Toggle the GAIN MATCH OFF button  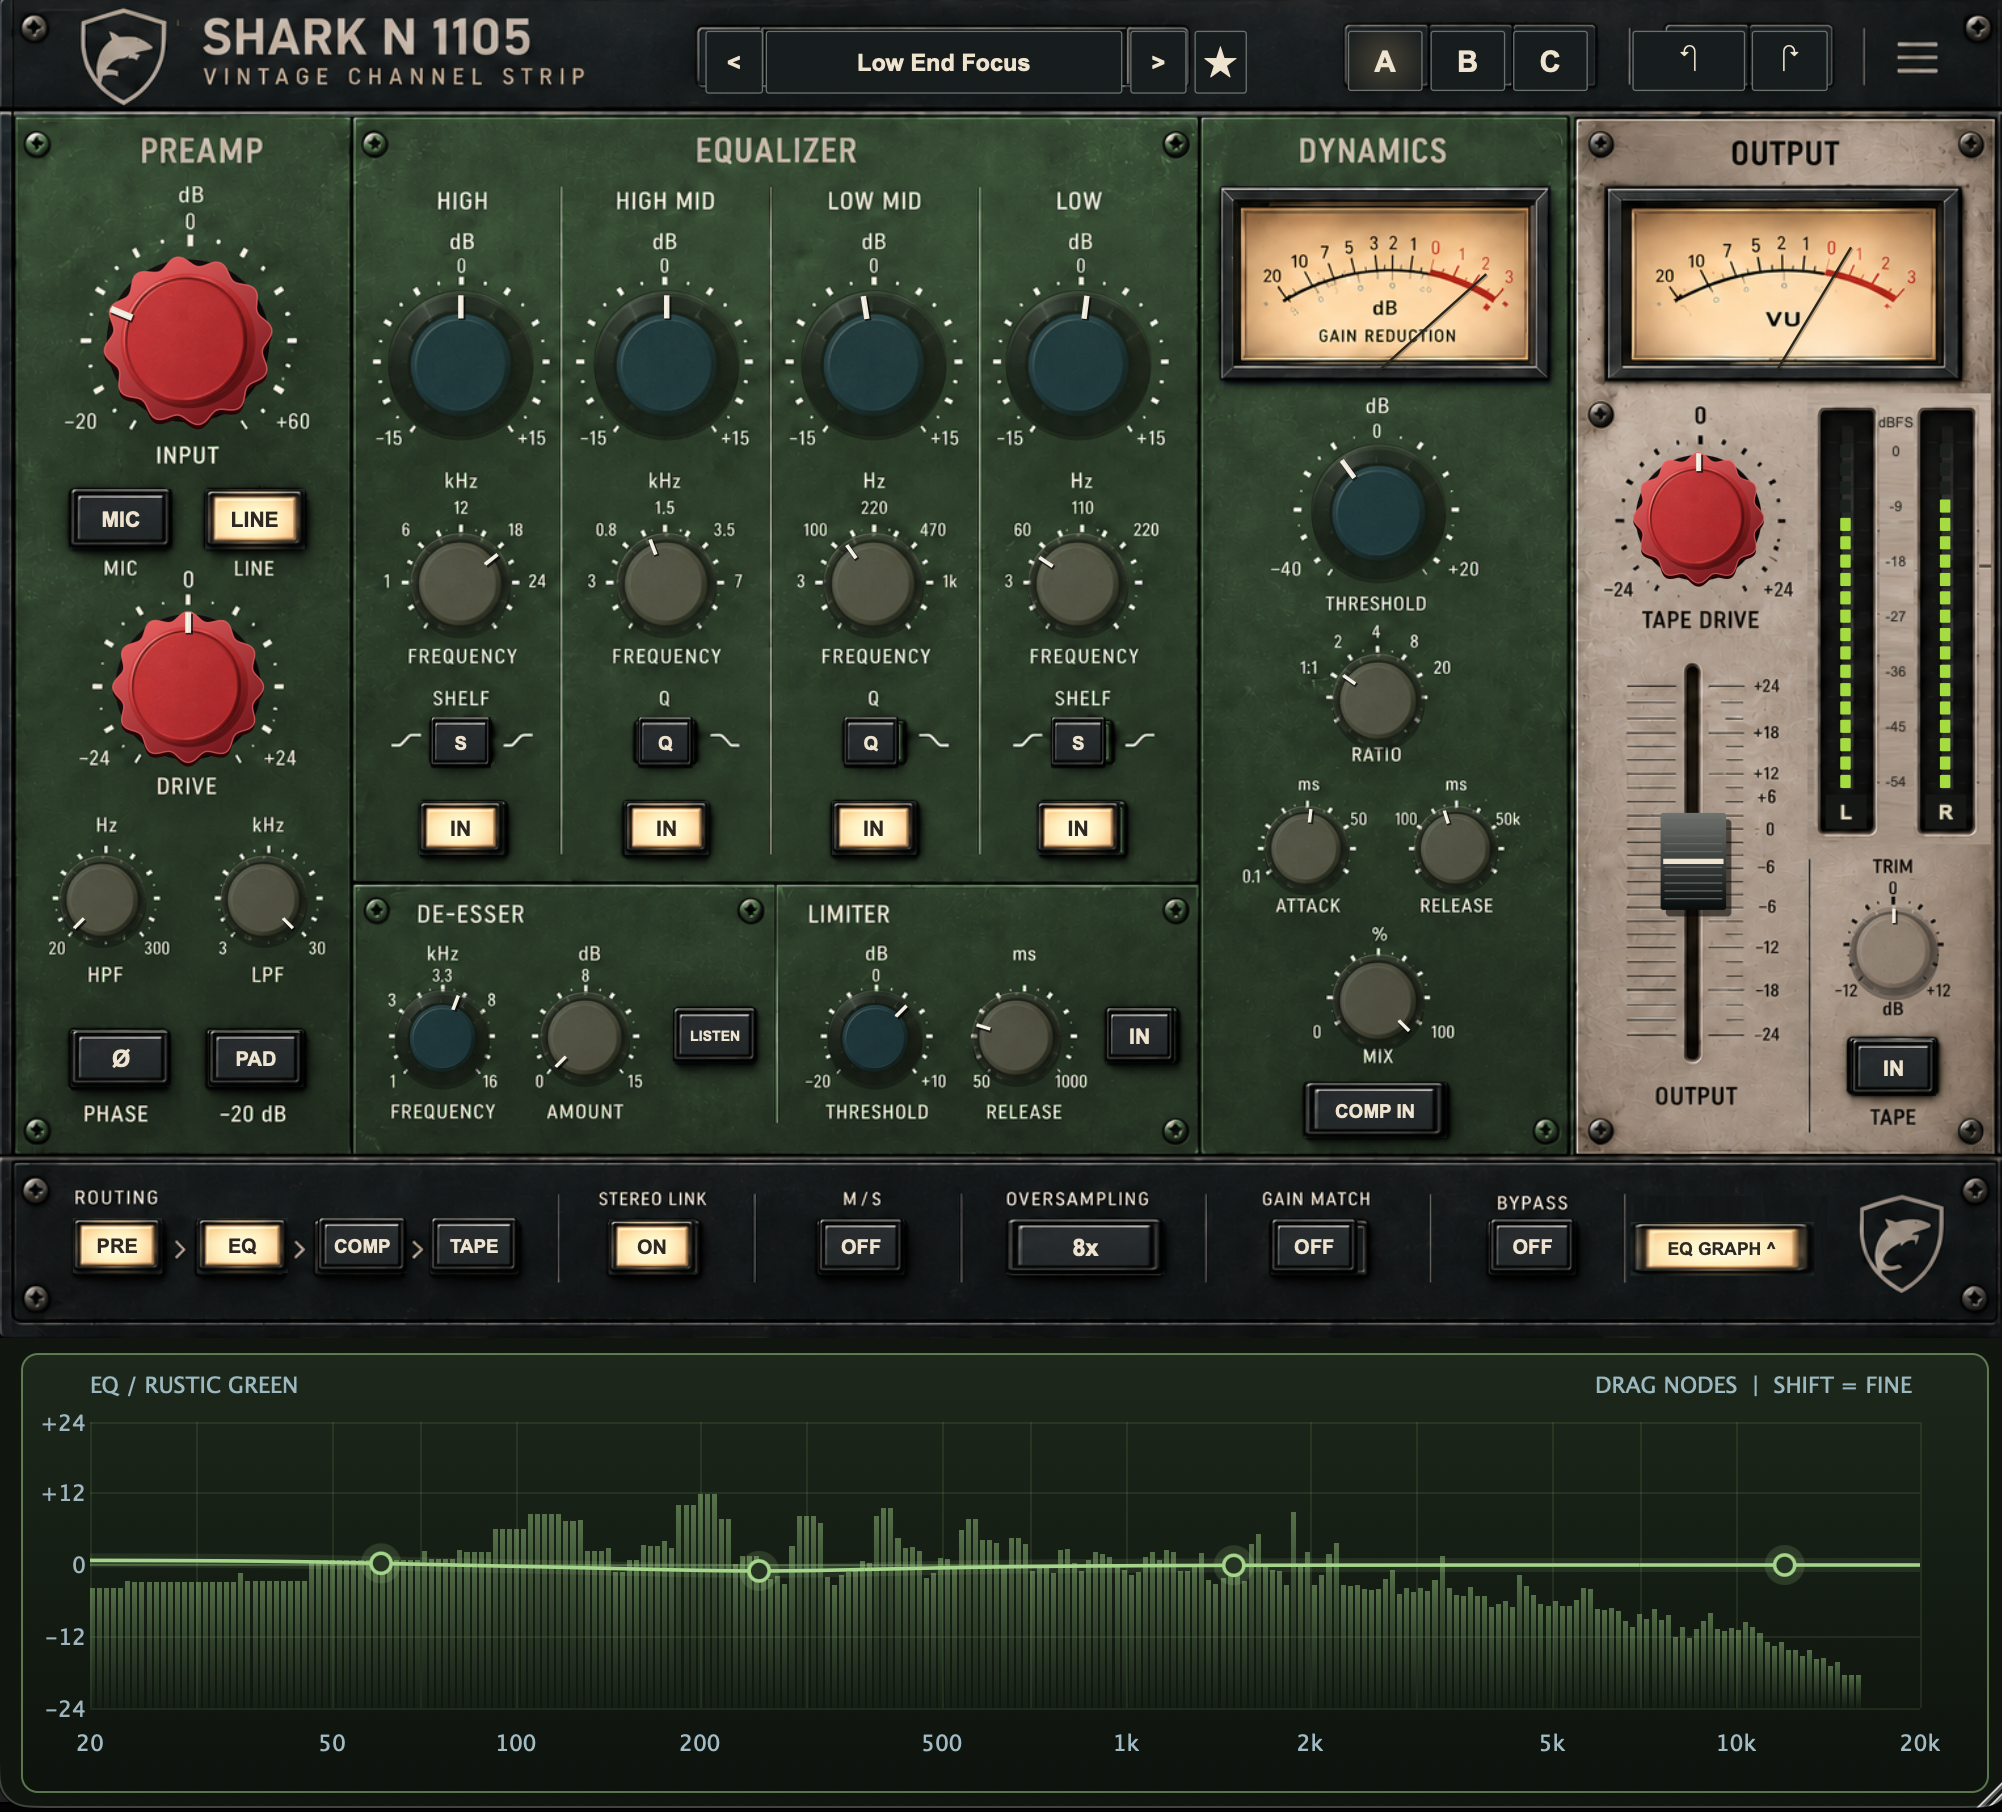(1313, 1246)
